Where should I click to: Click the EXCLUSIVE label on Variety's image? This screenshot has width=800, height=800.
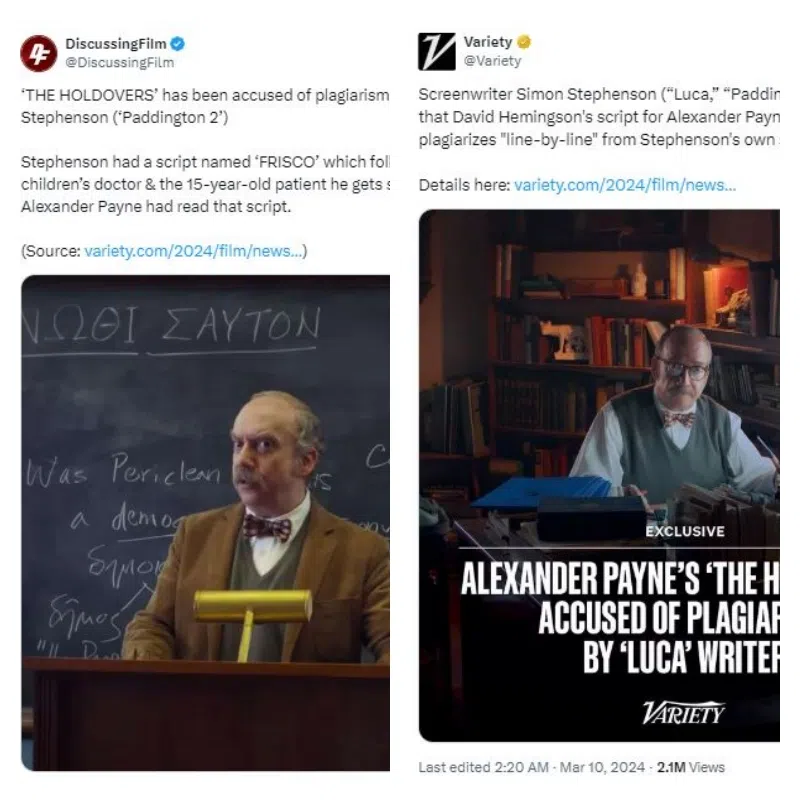(x=685, y=532)
